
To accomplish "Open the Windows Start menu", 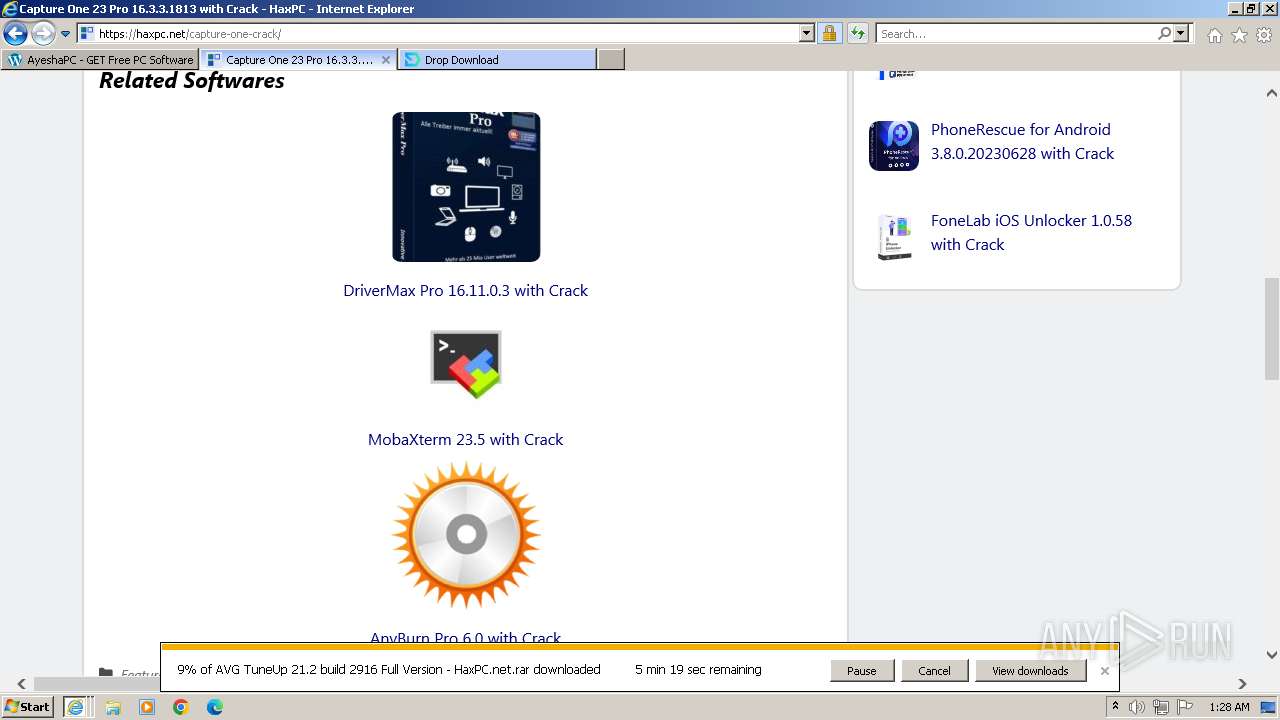I will coord(28,707).
